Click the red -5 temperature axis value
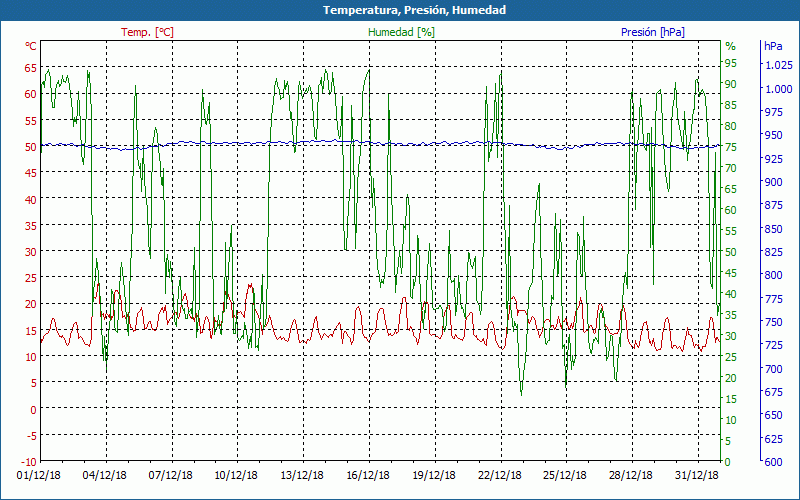 pyautogui.click(x=32, y=436)
